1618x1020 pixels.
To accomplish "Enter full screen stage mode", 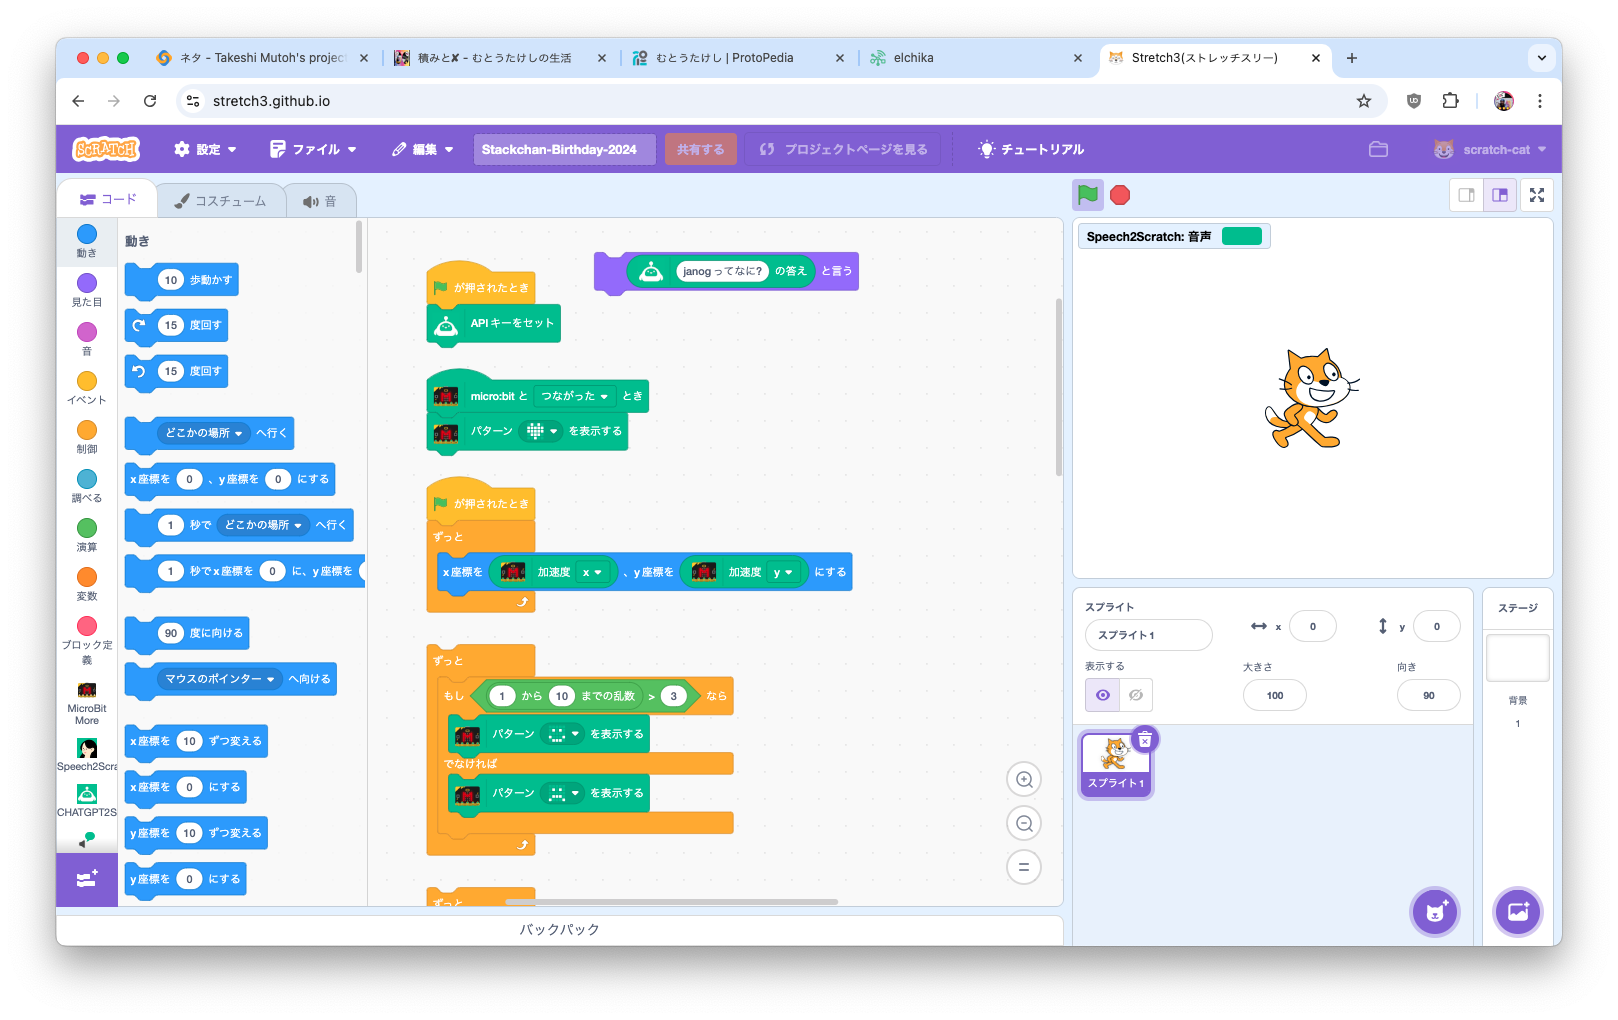I will [1537, 195].
